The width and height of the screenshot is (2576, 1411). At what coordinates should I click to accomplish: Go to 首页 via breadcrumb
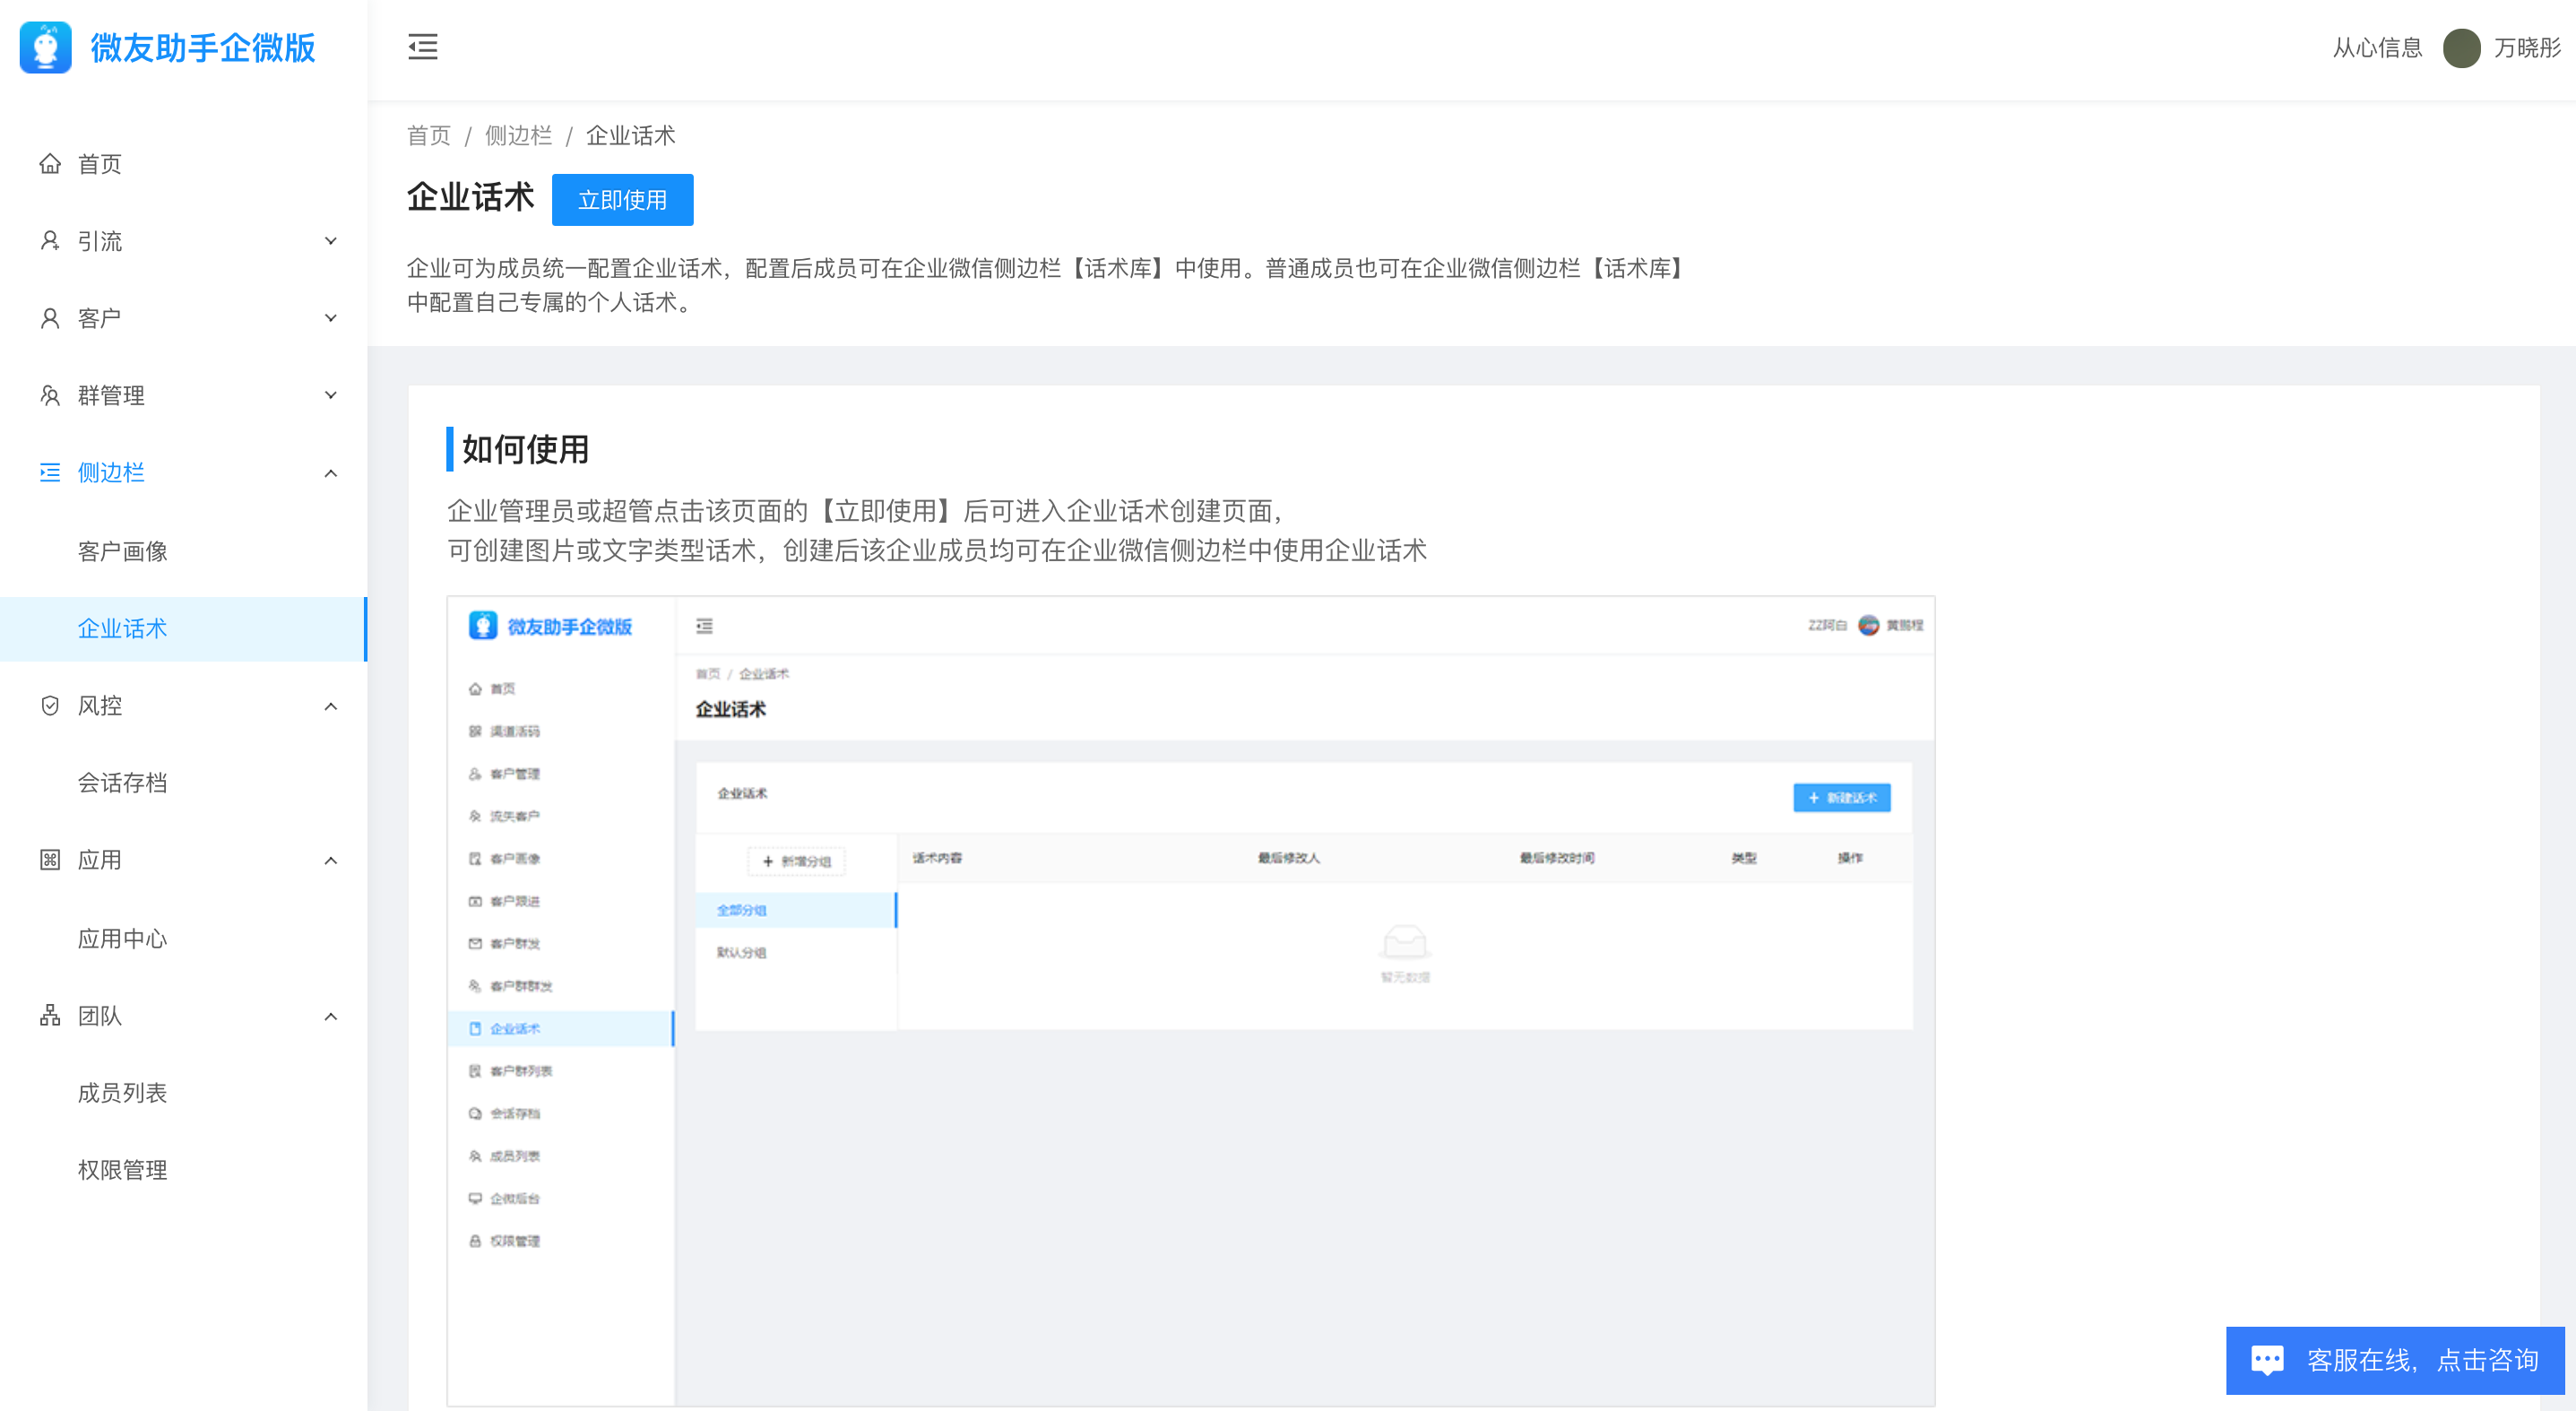[x=429, y=135]
